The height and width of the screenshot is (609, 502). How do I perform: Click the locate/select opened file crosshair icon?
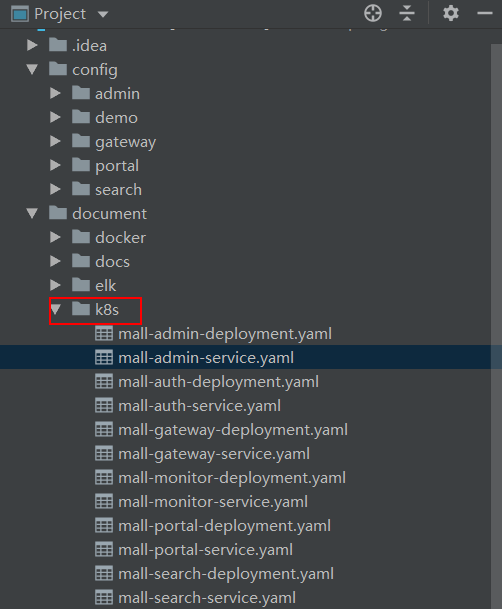point(373,14)
